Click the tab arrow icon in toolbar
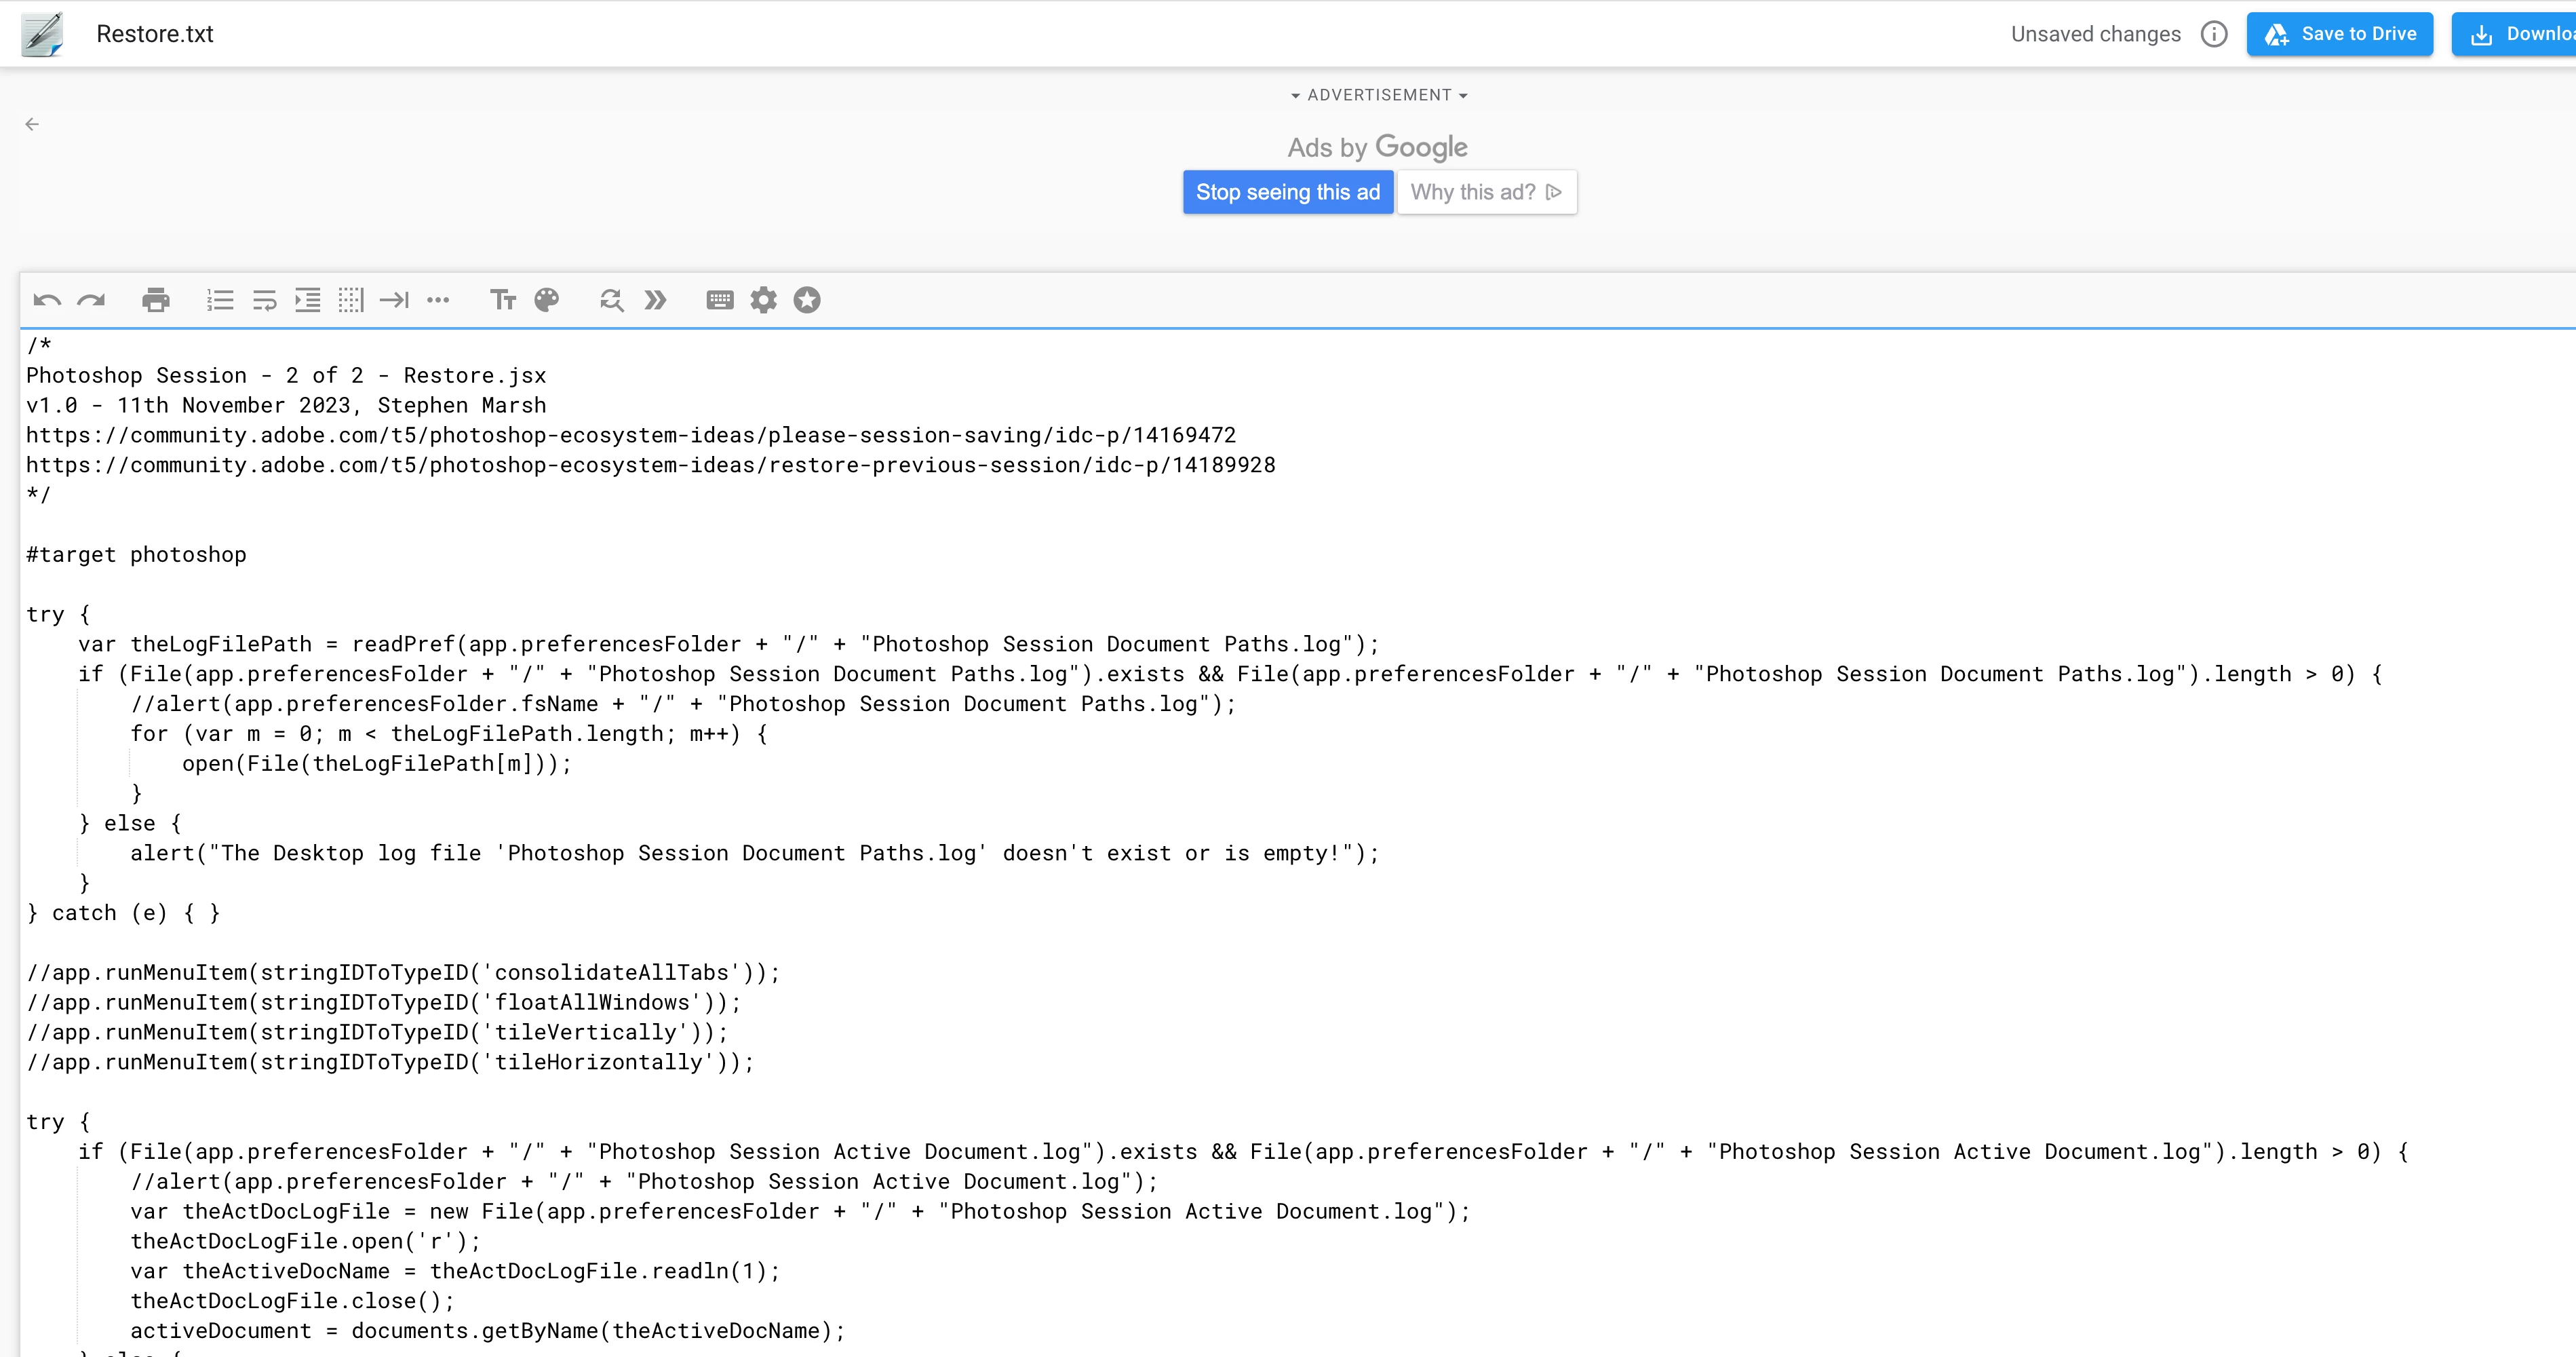Screen dimensions: 2576x1357 (394, 300)
